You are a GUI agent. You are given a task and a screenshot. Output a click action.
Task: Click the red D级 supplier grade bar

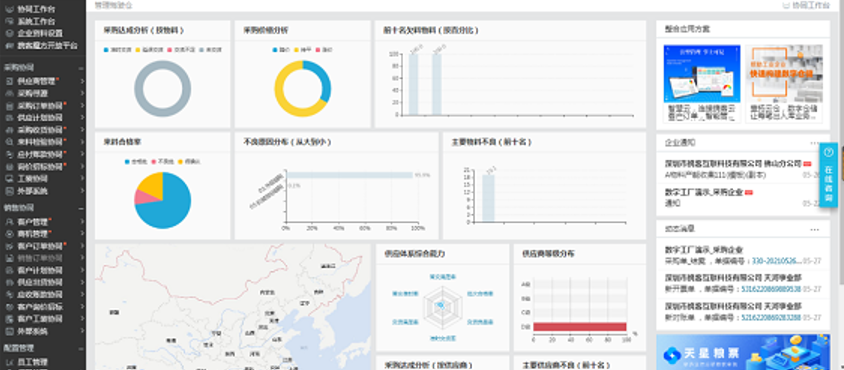click(x=580, y=326)
